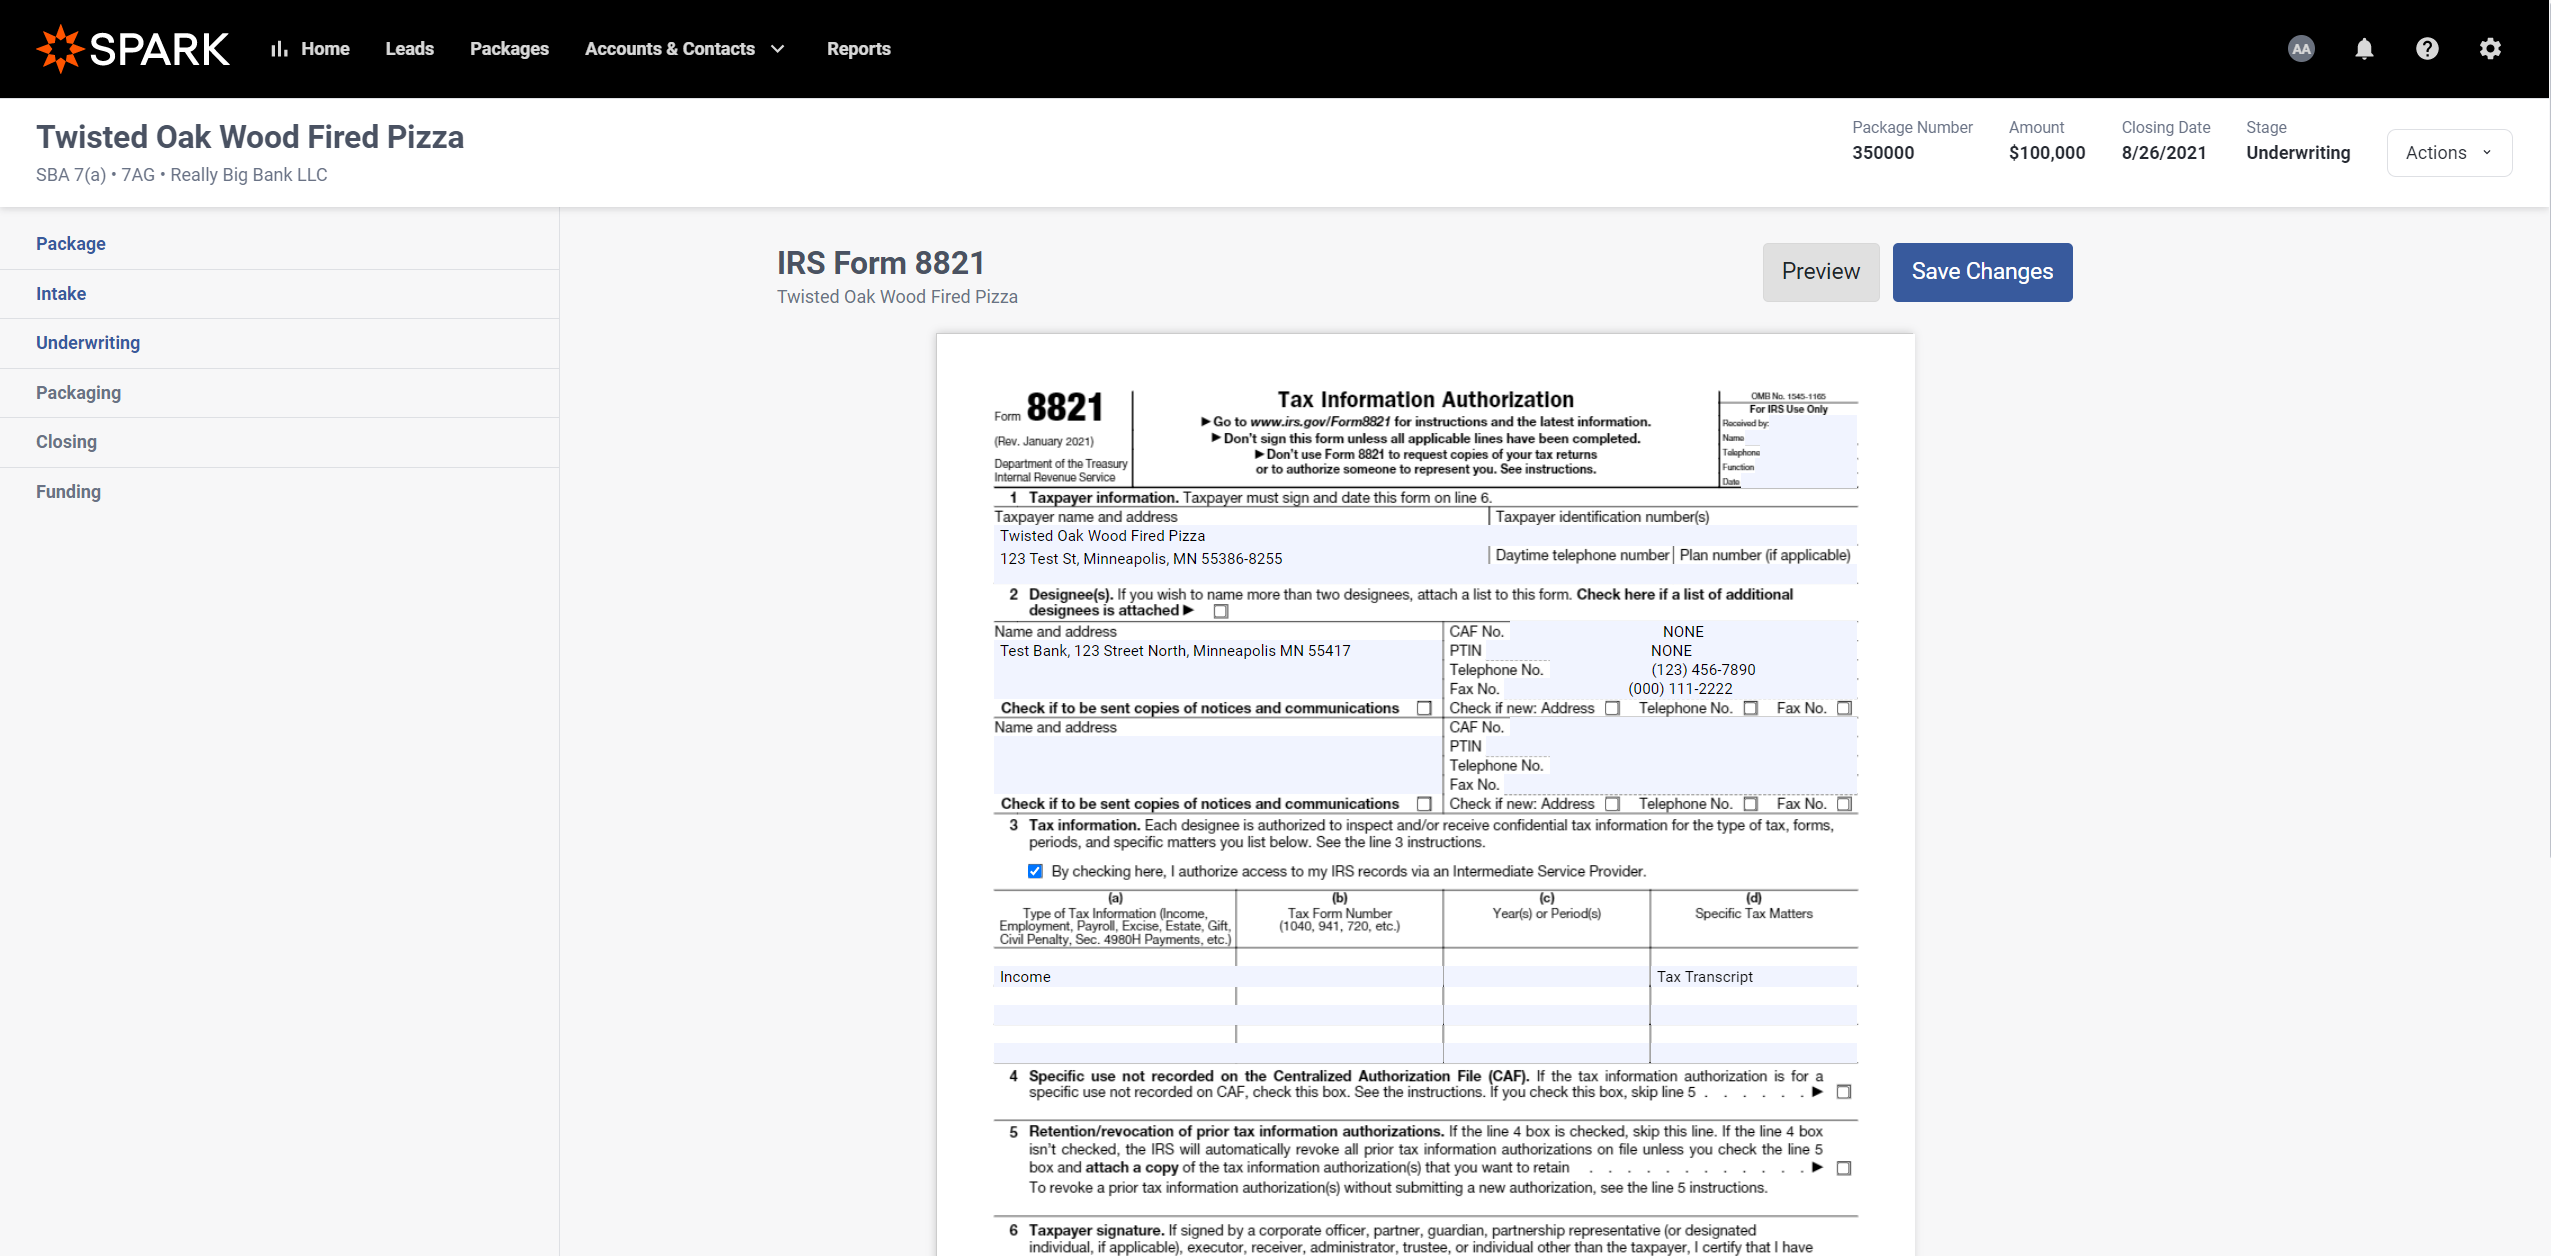Click second designee CAF No. field
The width and height of the screenshot is (2551, 1256).
click(x=1683, y=728)
